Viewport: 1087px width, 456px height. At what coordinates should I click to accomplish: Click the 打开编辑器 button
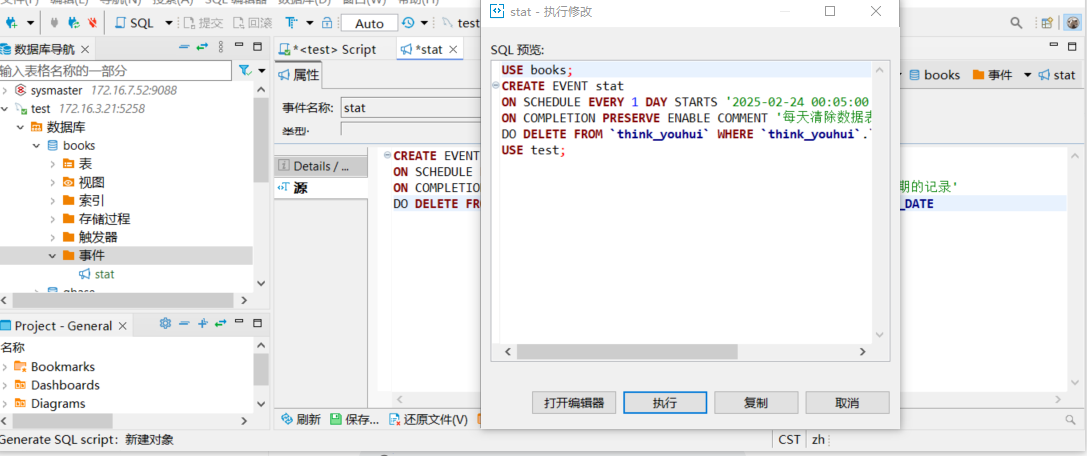tap(574, 403)
